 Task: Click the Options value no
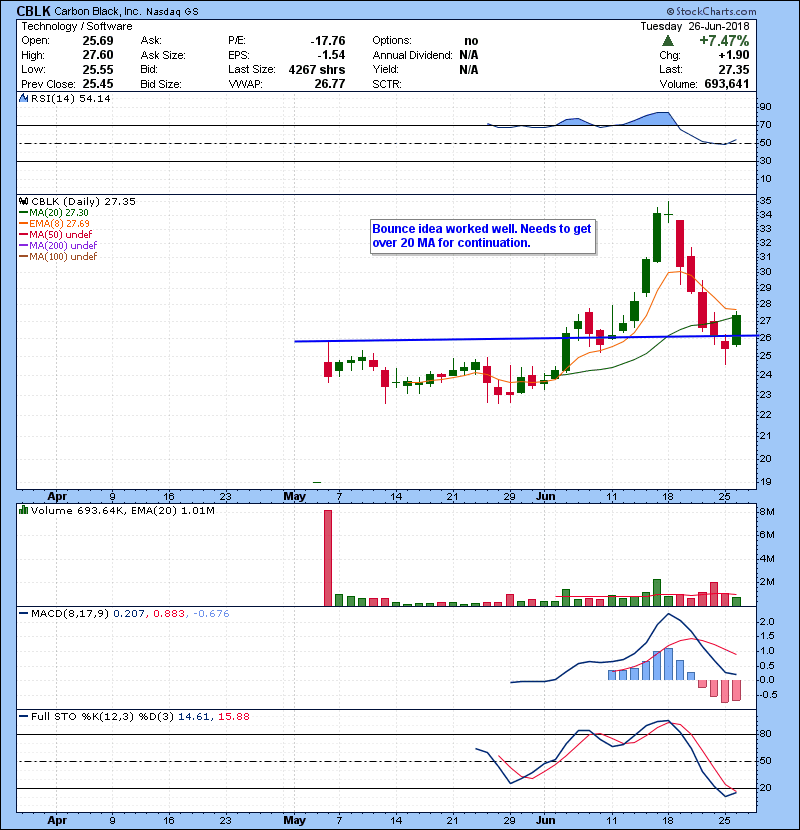(471, 41)
